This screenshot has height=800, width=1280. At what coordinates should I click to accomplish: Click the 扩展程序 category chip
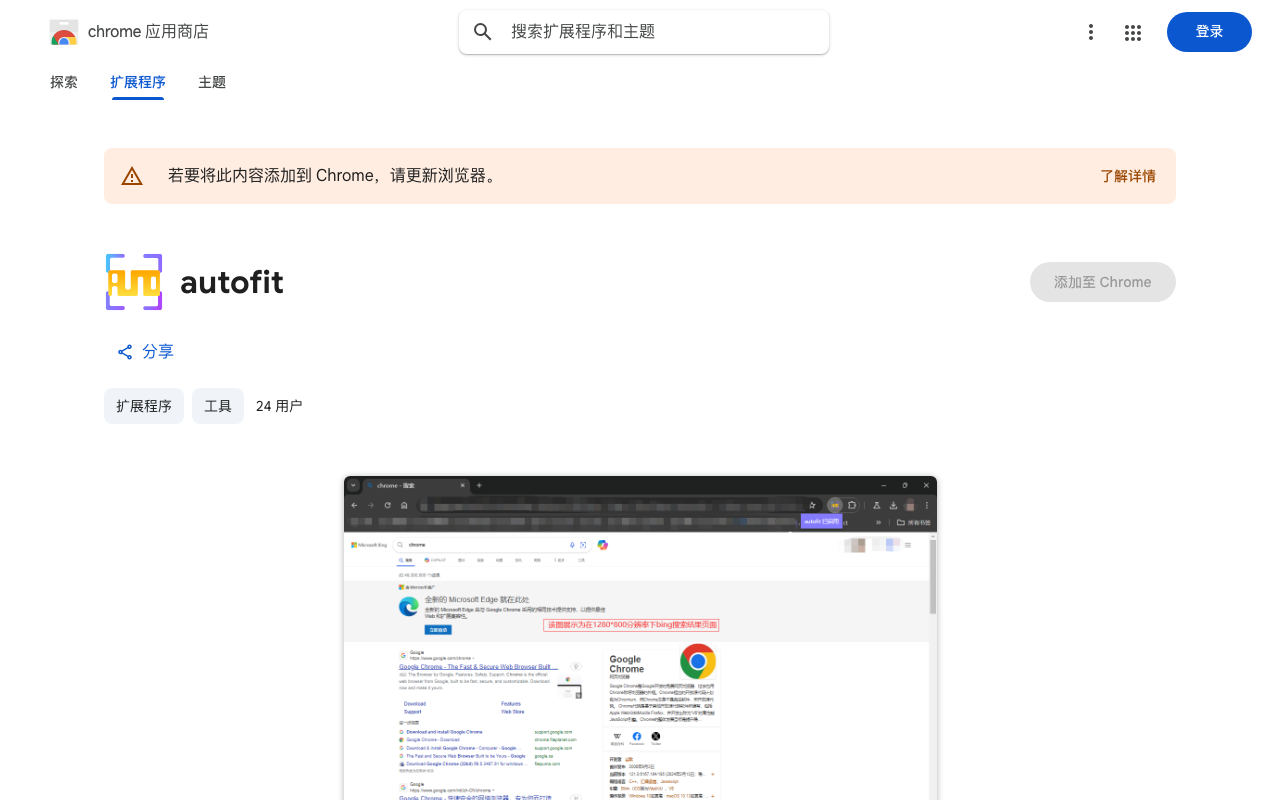(x=144, y=406)
